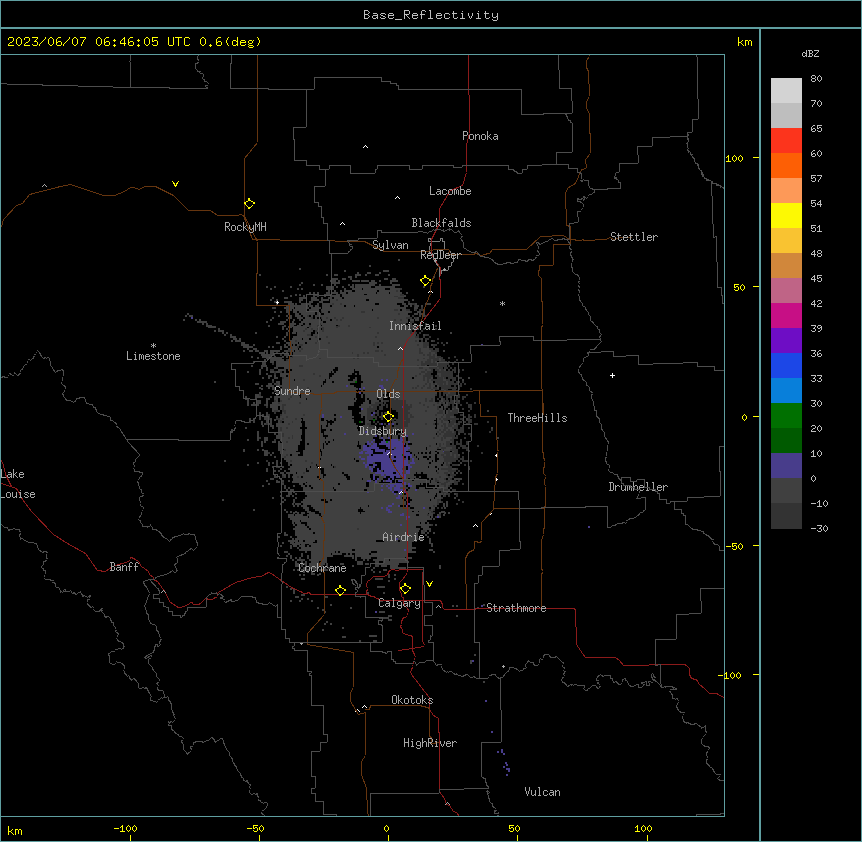Click the 30 dBZ green legend swatch
Screen dimensions: 862x842
click(x=786, y=416)
